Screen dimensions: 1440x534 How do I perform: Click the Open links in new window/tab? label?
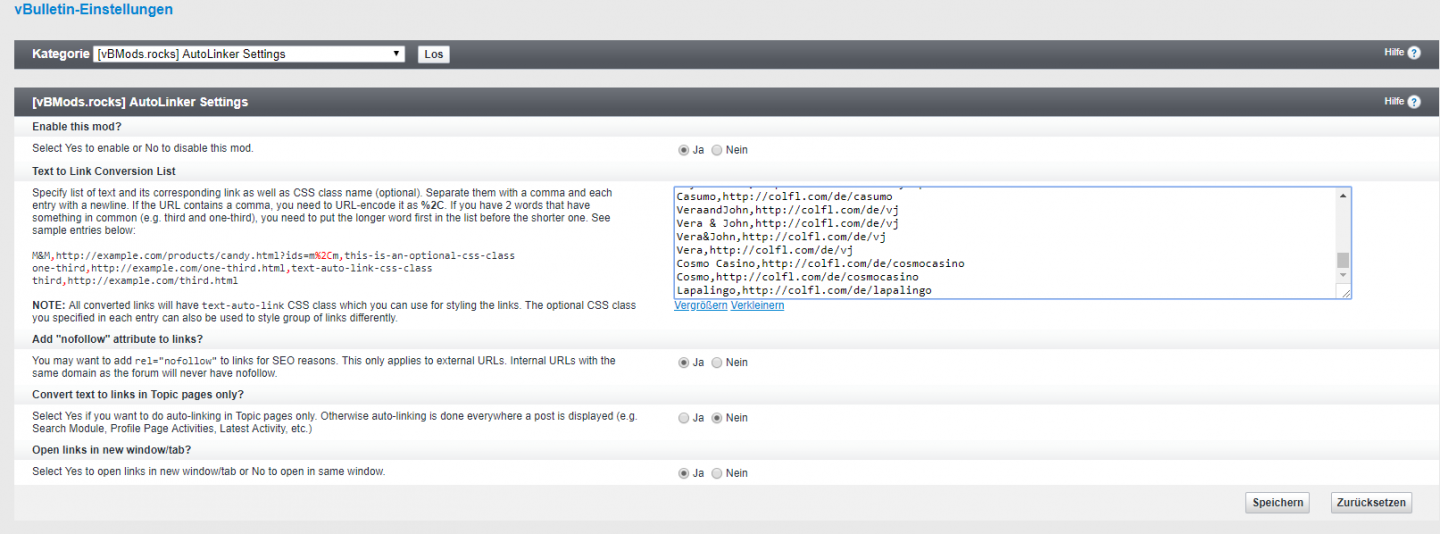tap(112, 449)
